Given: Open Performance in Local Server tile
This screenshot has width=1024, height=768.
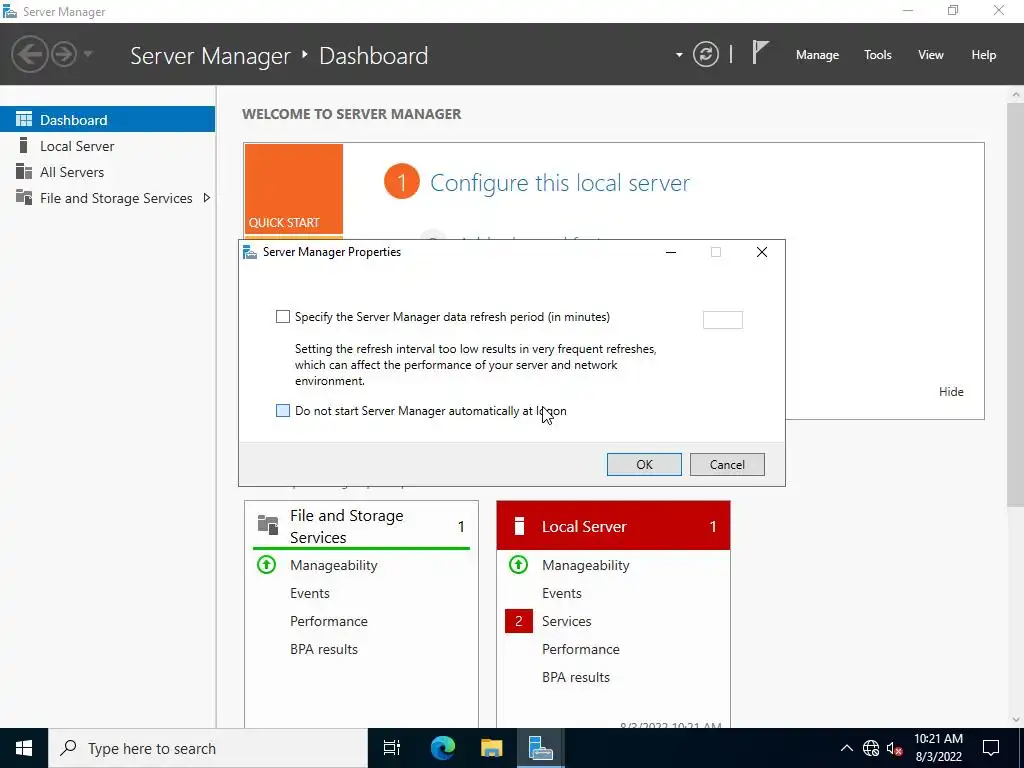Looking at the screenshot, I should pos(581,649).
